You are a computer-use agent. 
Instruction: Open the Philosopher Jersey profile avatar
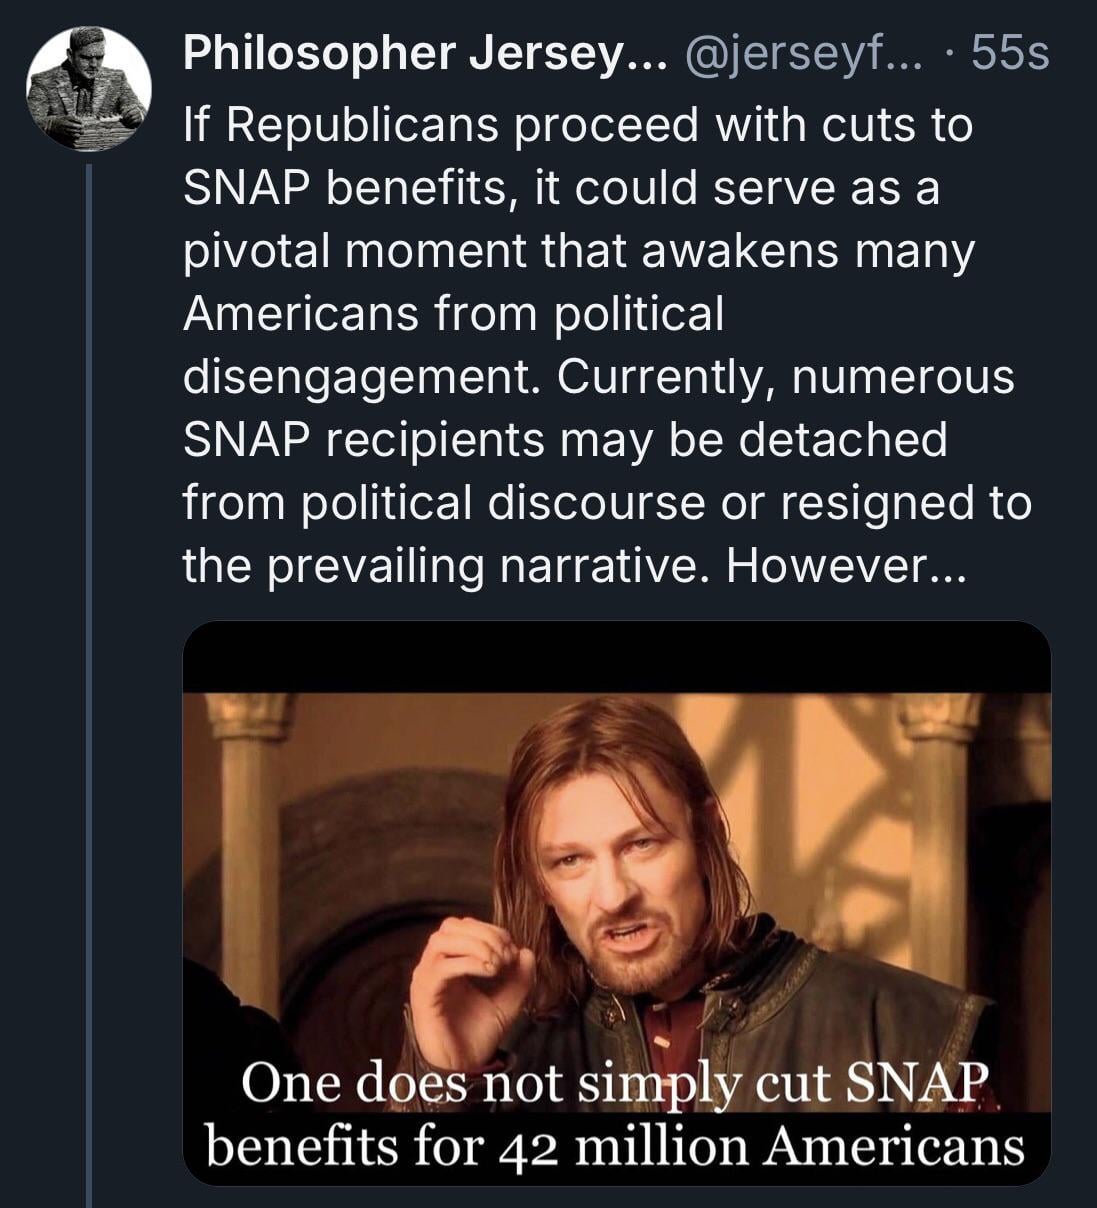click(x=88, y=89)
